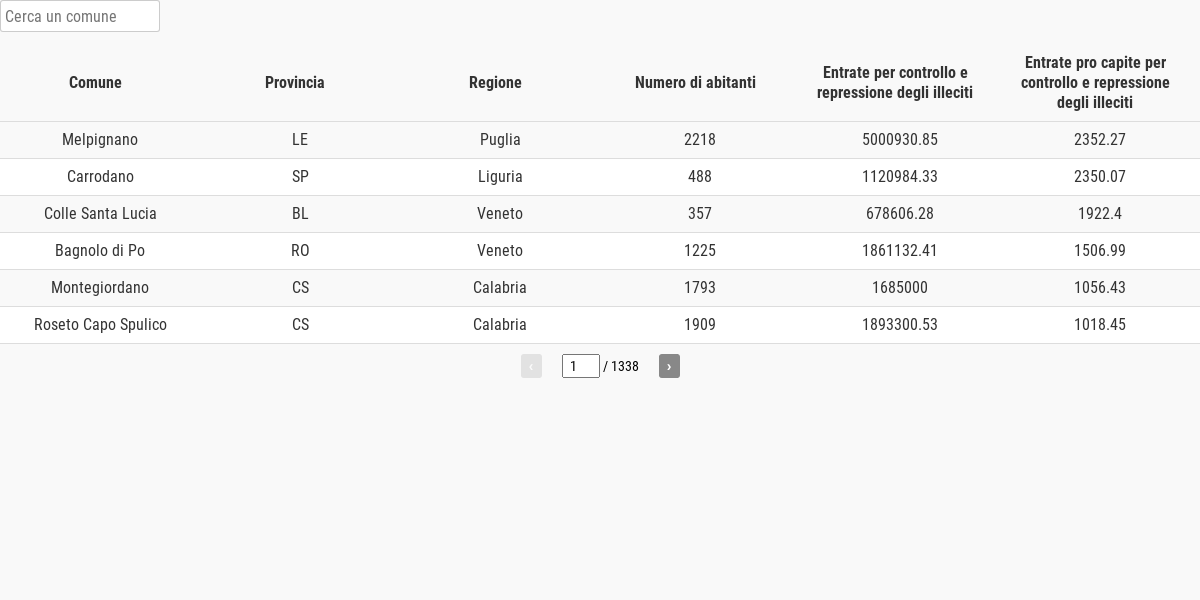Select Roseto Capo Spulico row

600,325
